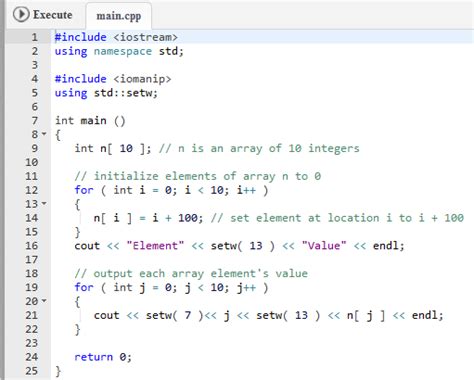Viewport: 474px width, 380px height.
Task: Click line number 25 in the gutter
Action: point(32,371)
